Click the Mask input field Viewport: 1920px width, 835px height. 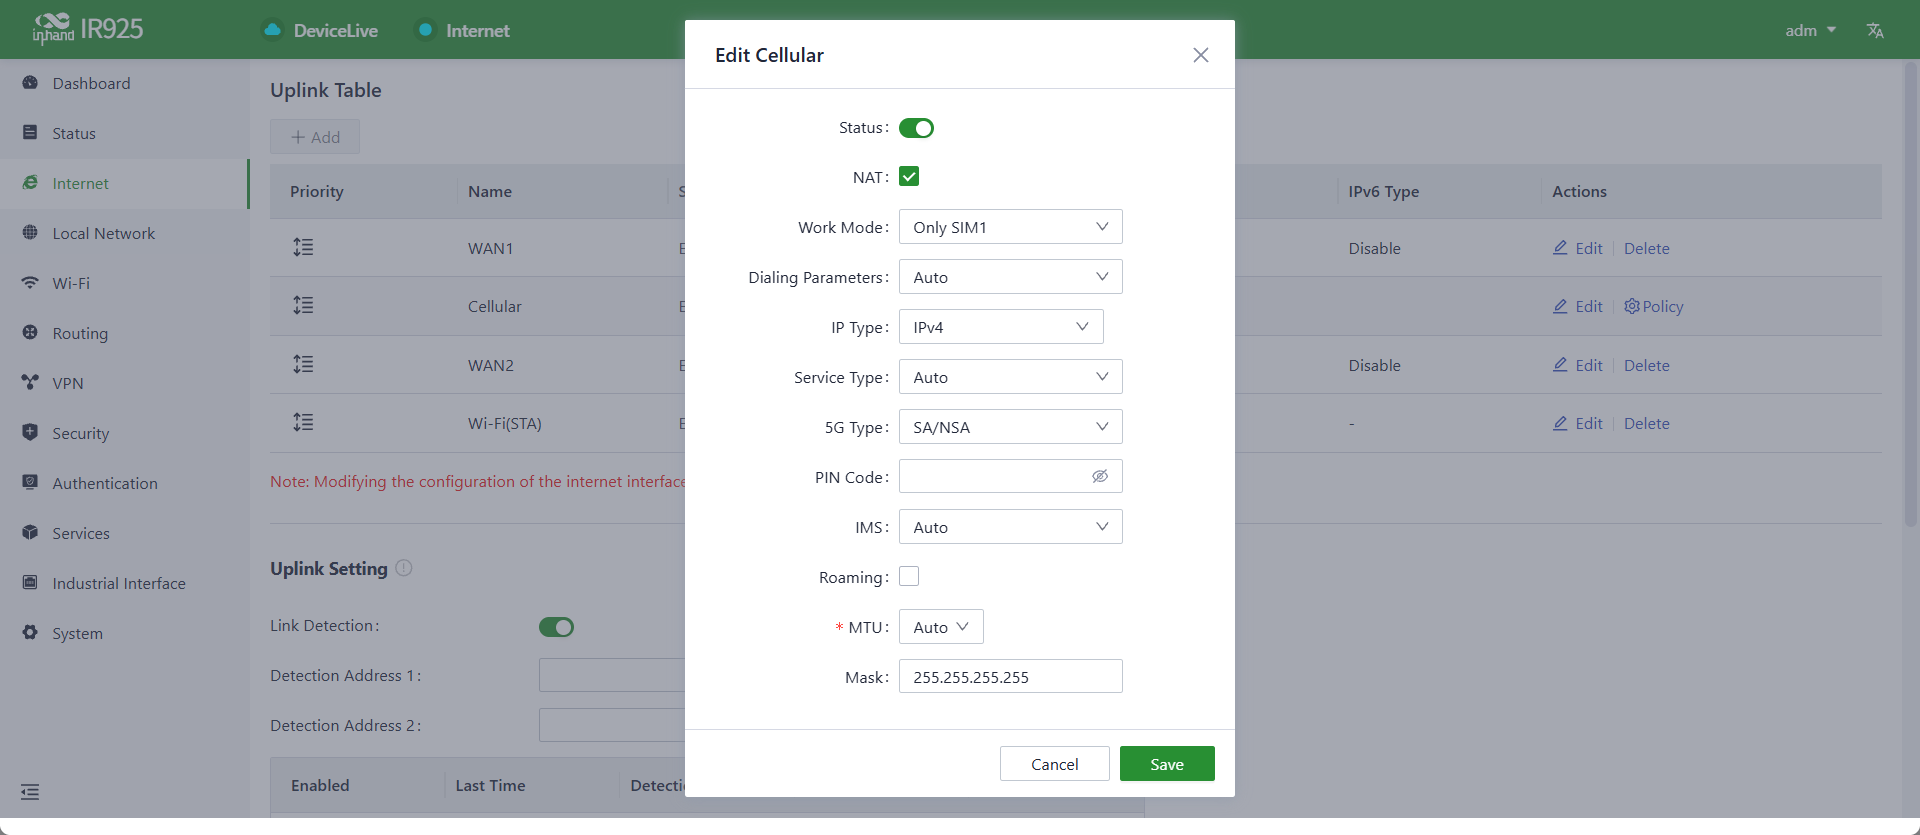pyautogui.click(x=1010, y=676)
